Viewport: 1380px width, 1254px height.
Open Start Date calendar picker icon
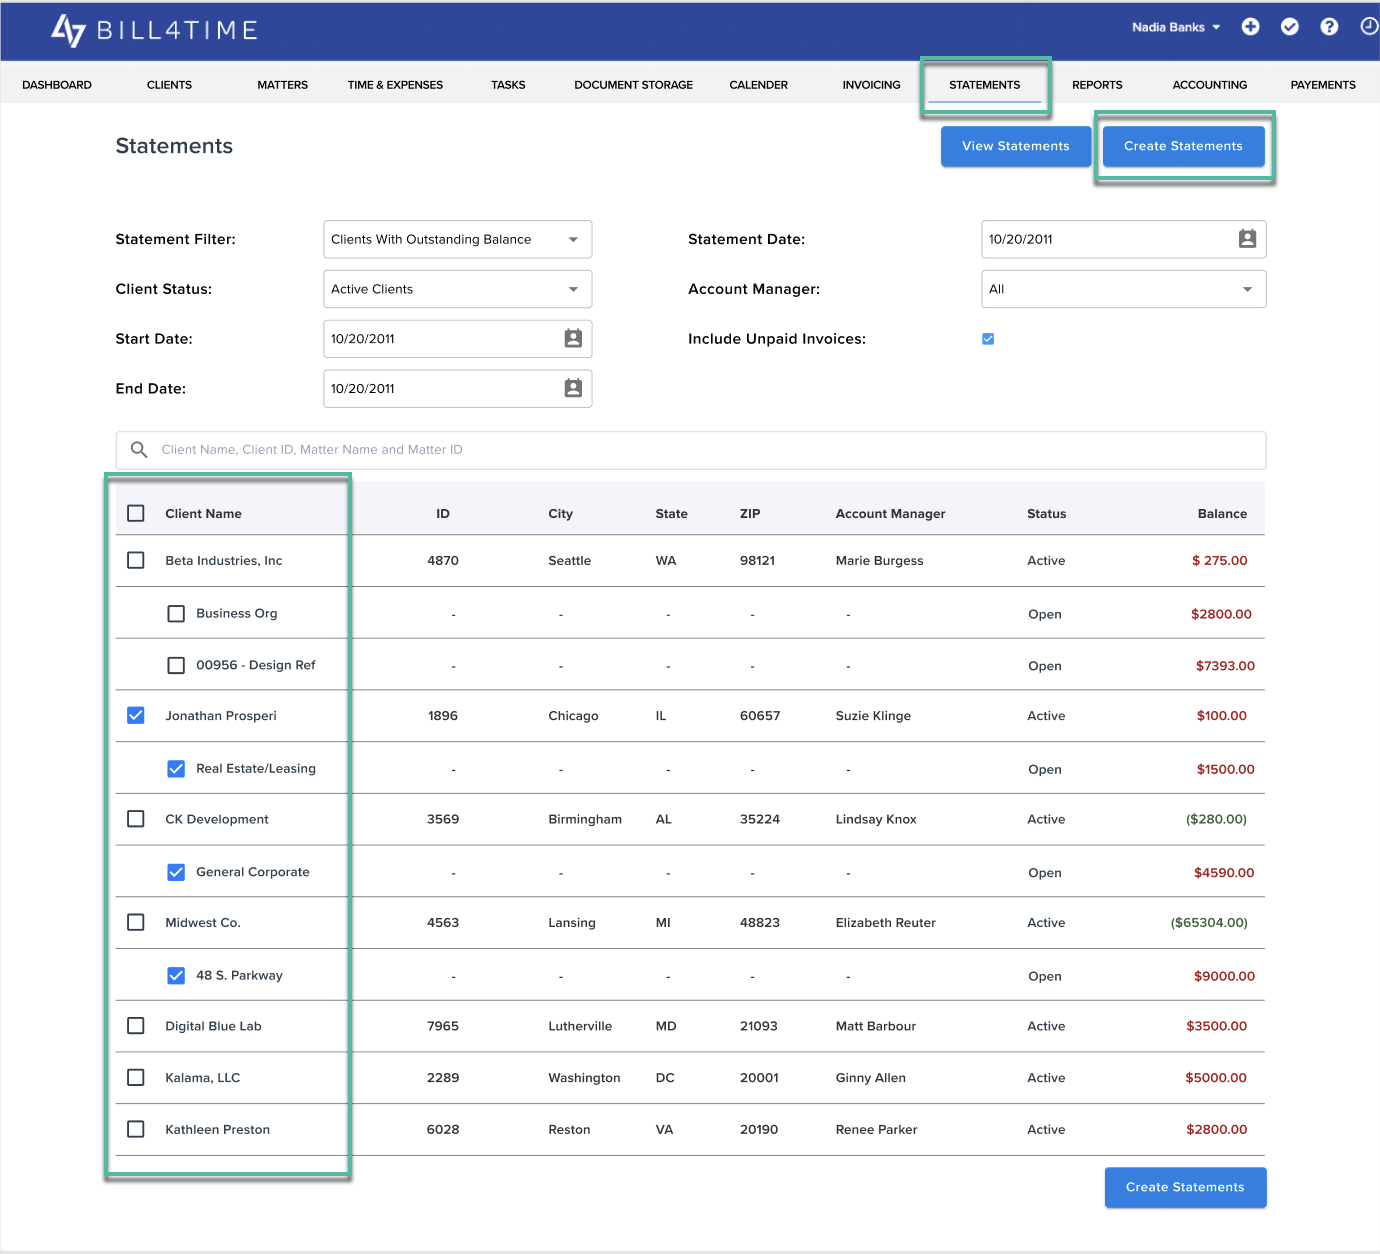click(573, 339)
